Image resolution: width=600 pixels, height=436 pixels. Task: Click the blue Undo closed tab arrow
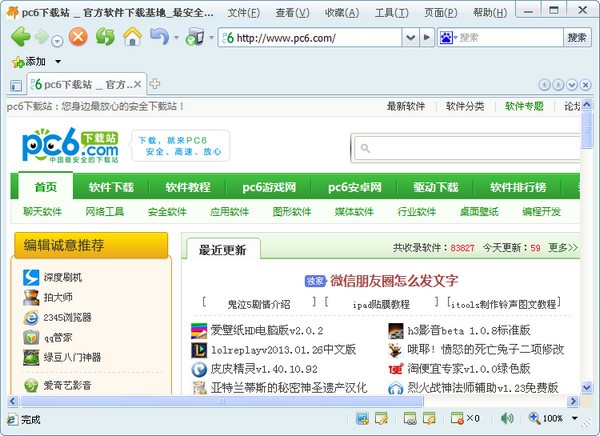point(160,37)
